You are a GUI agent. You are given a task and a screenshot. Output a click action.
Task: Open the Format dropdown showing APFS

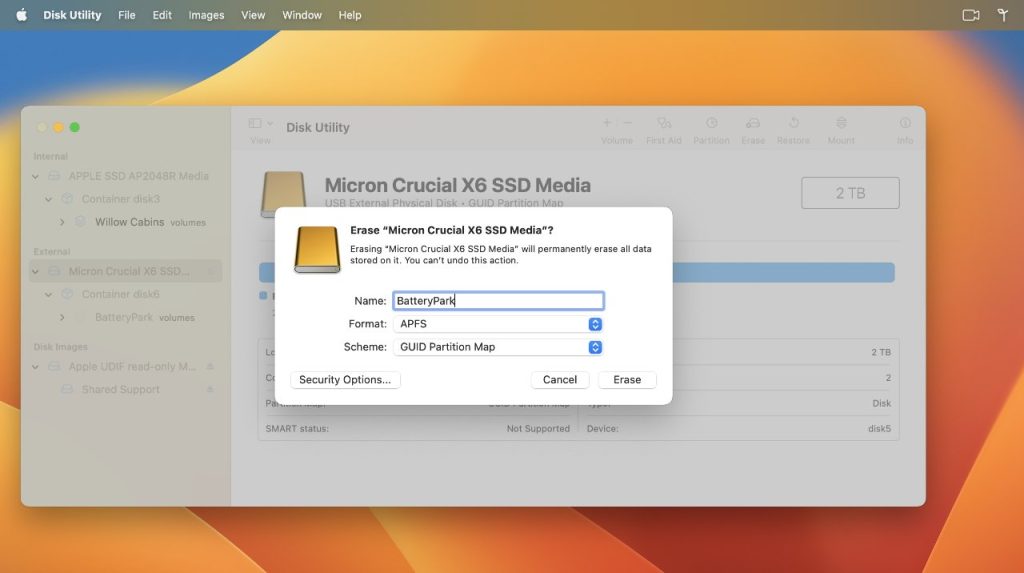point(497,324)
